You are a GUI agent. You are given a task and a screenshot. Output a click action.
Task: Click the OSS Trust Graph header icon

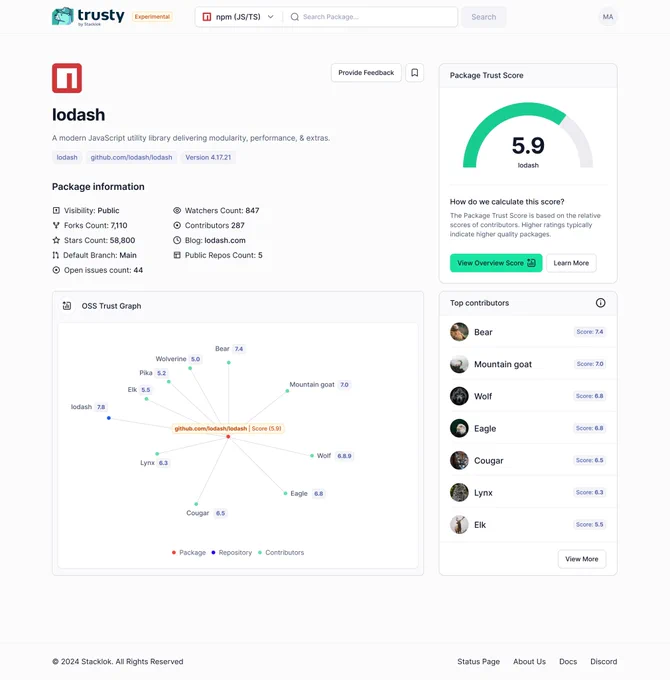(67, 306)
